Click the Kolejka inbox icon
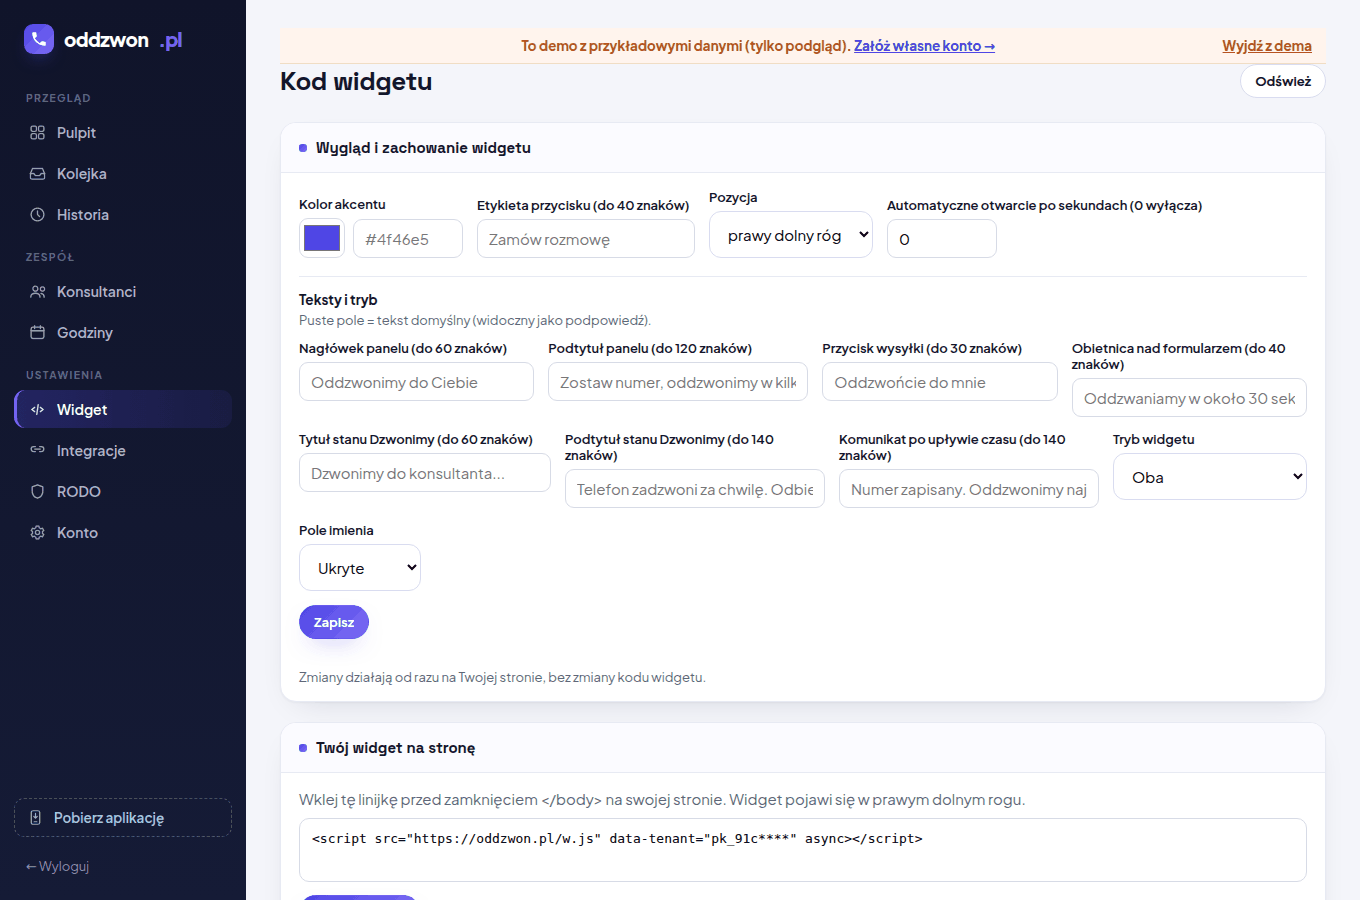This screenshot has width=1360, height=900. click(x=38, y=174)
